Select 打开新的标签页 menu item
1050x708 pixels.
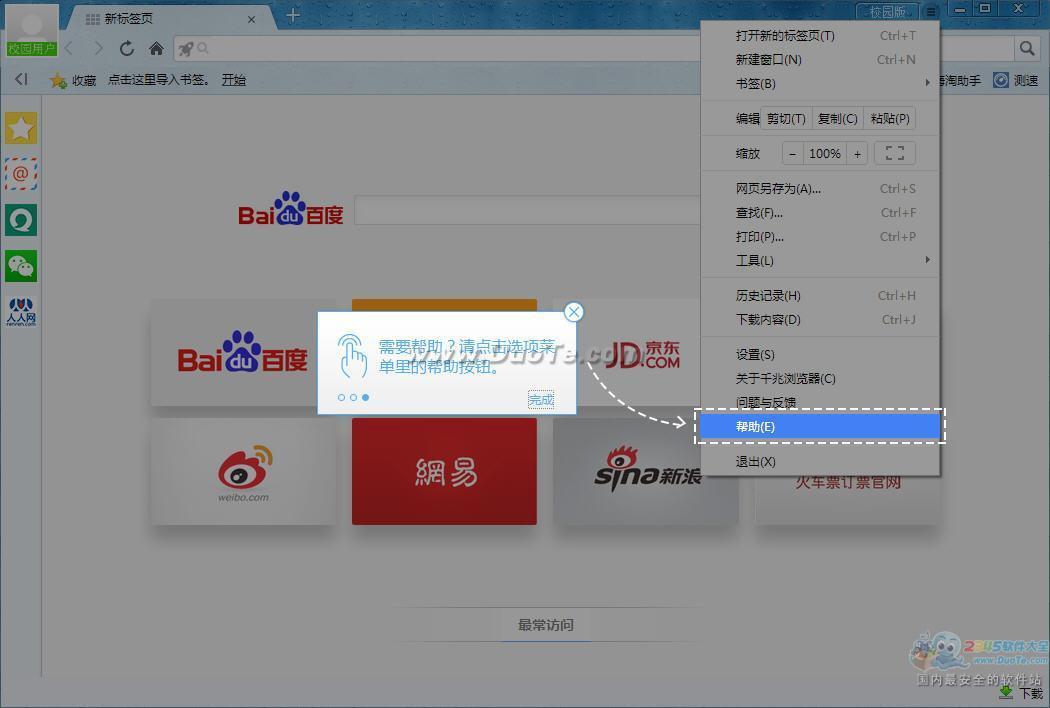click(x=820, y=36)
